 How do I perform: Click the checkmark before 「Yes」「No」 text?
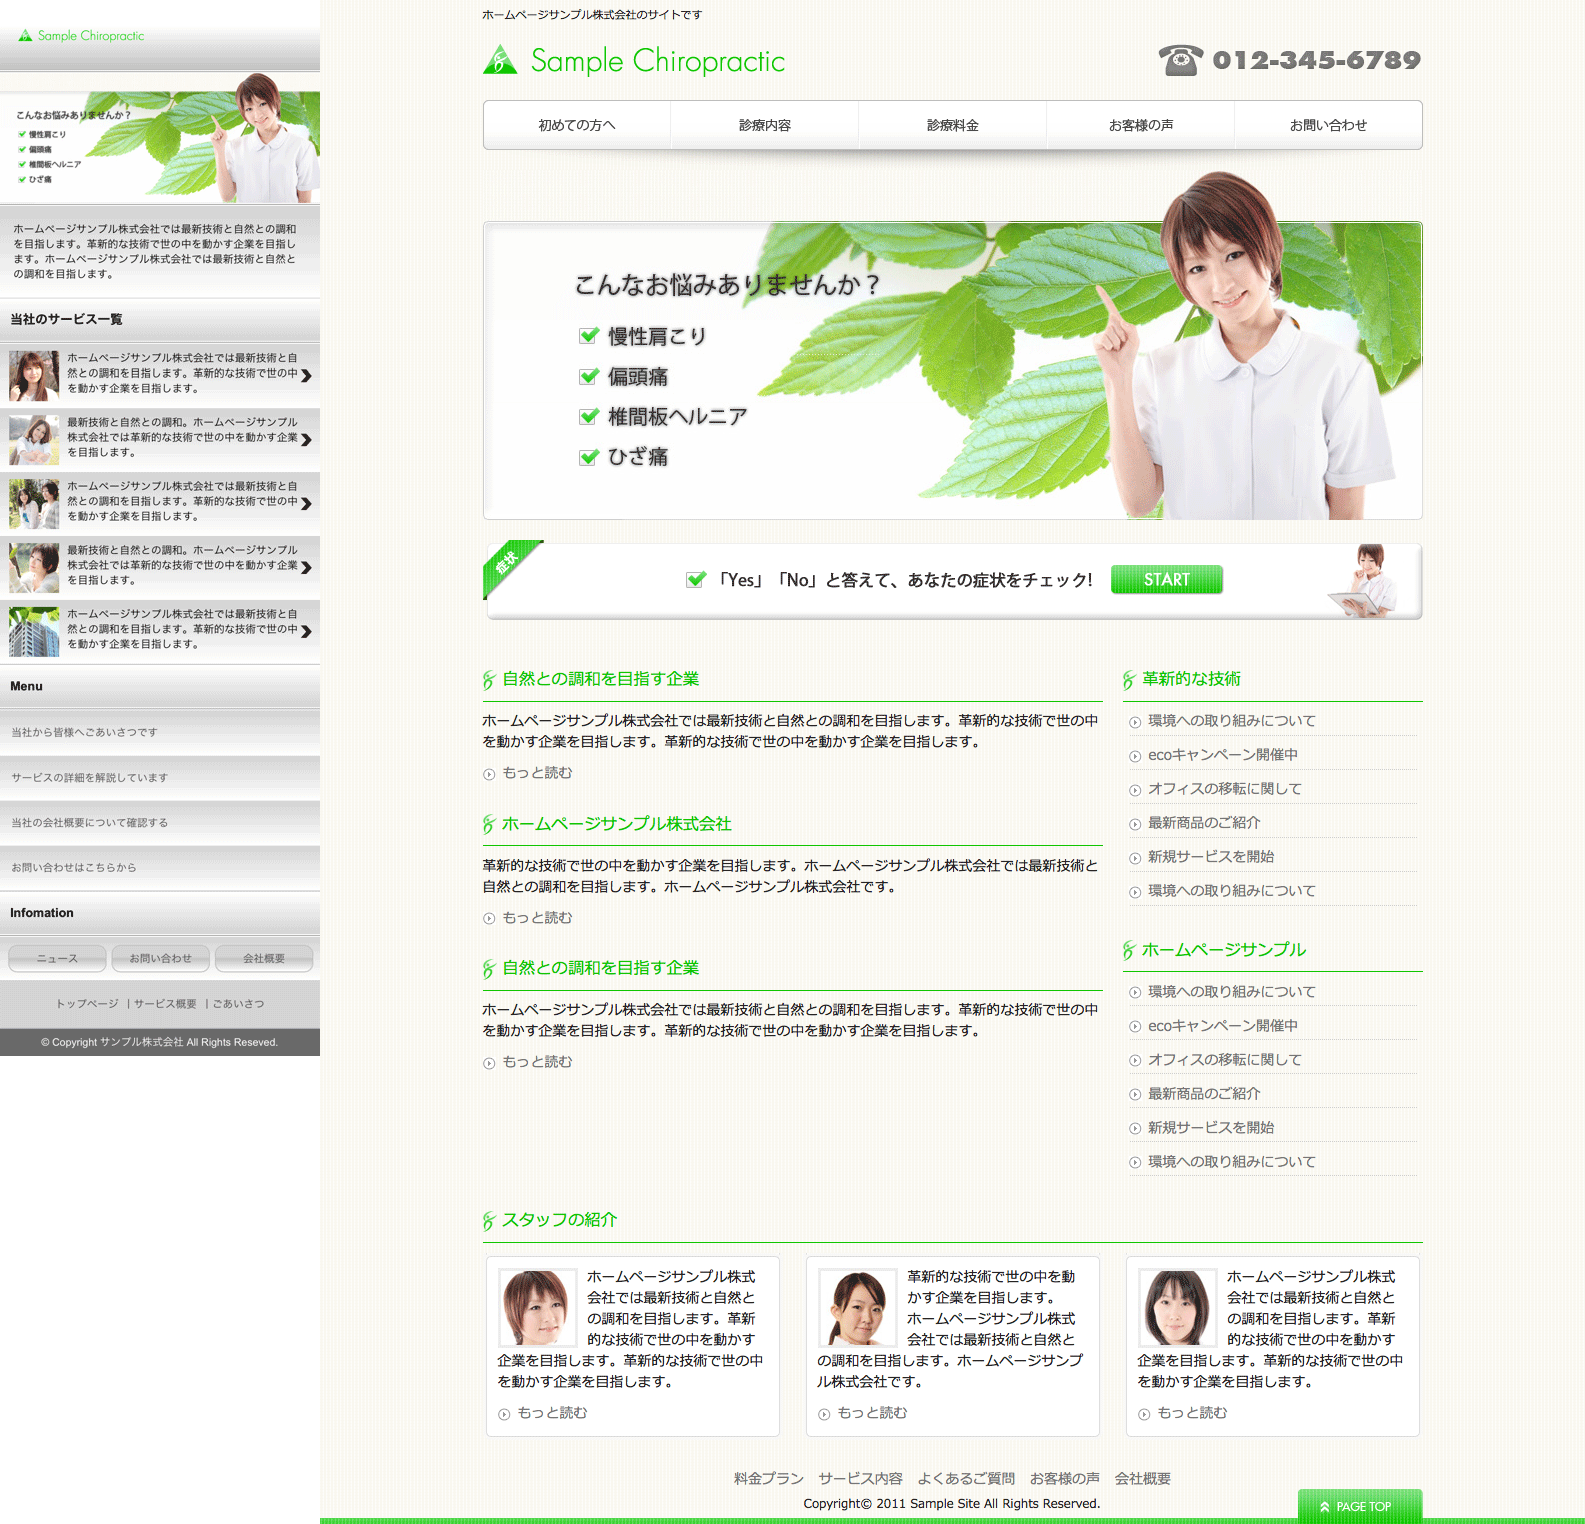[x=696, y=580]
